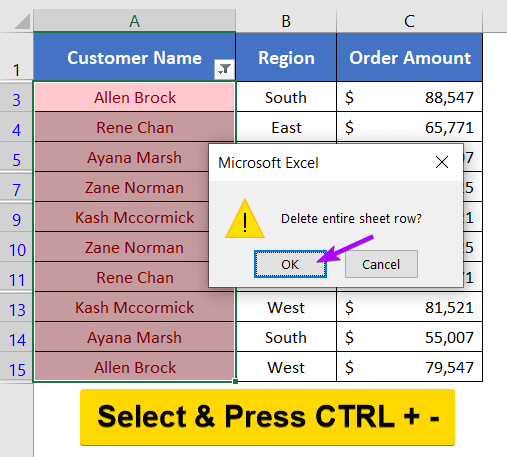
Task: Click the yellow warning triangle icon
Action: point(245,219)
